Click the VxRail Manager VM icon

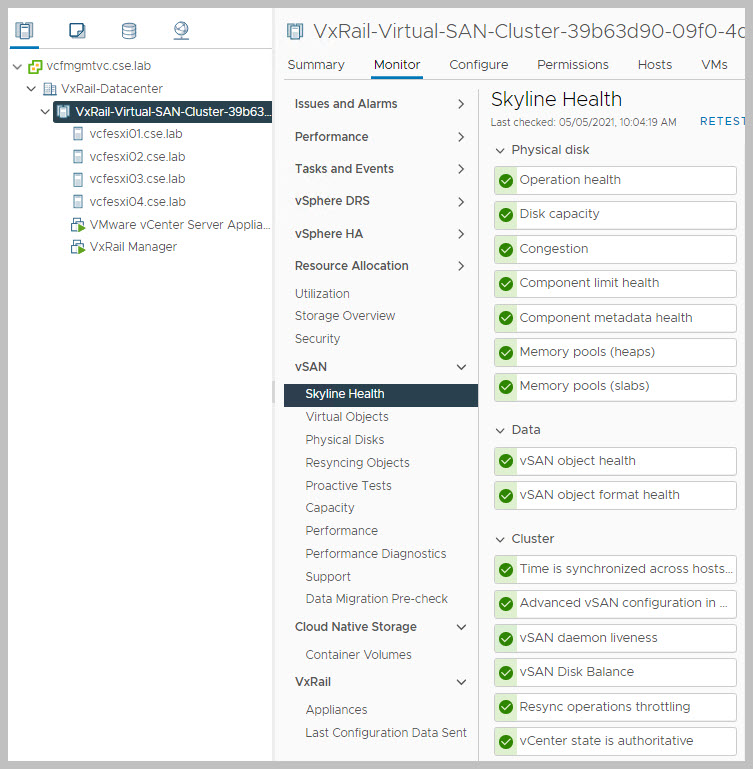point(77,247)
